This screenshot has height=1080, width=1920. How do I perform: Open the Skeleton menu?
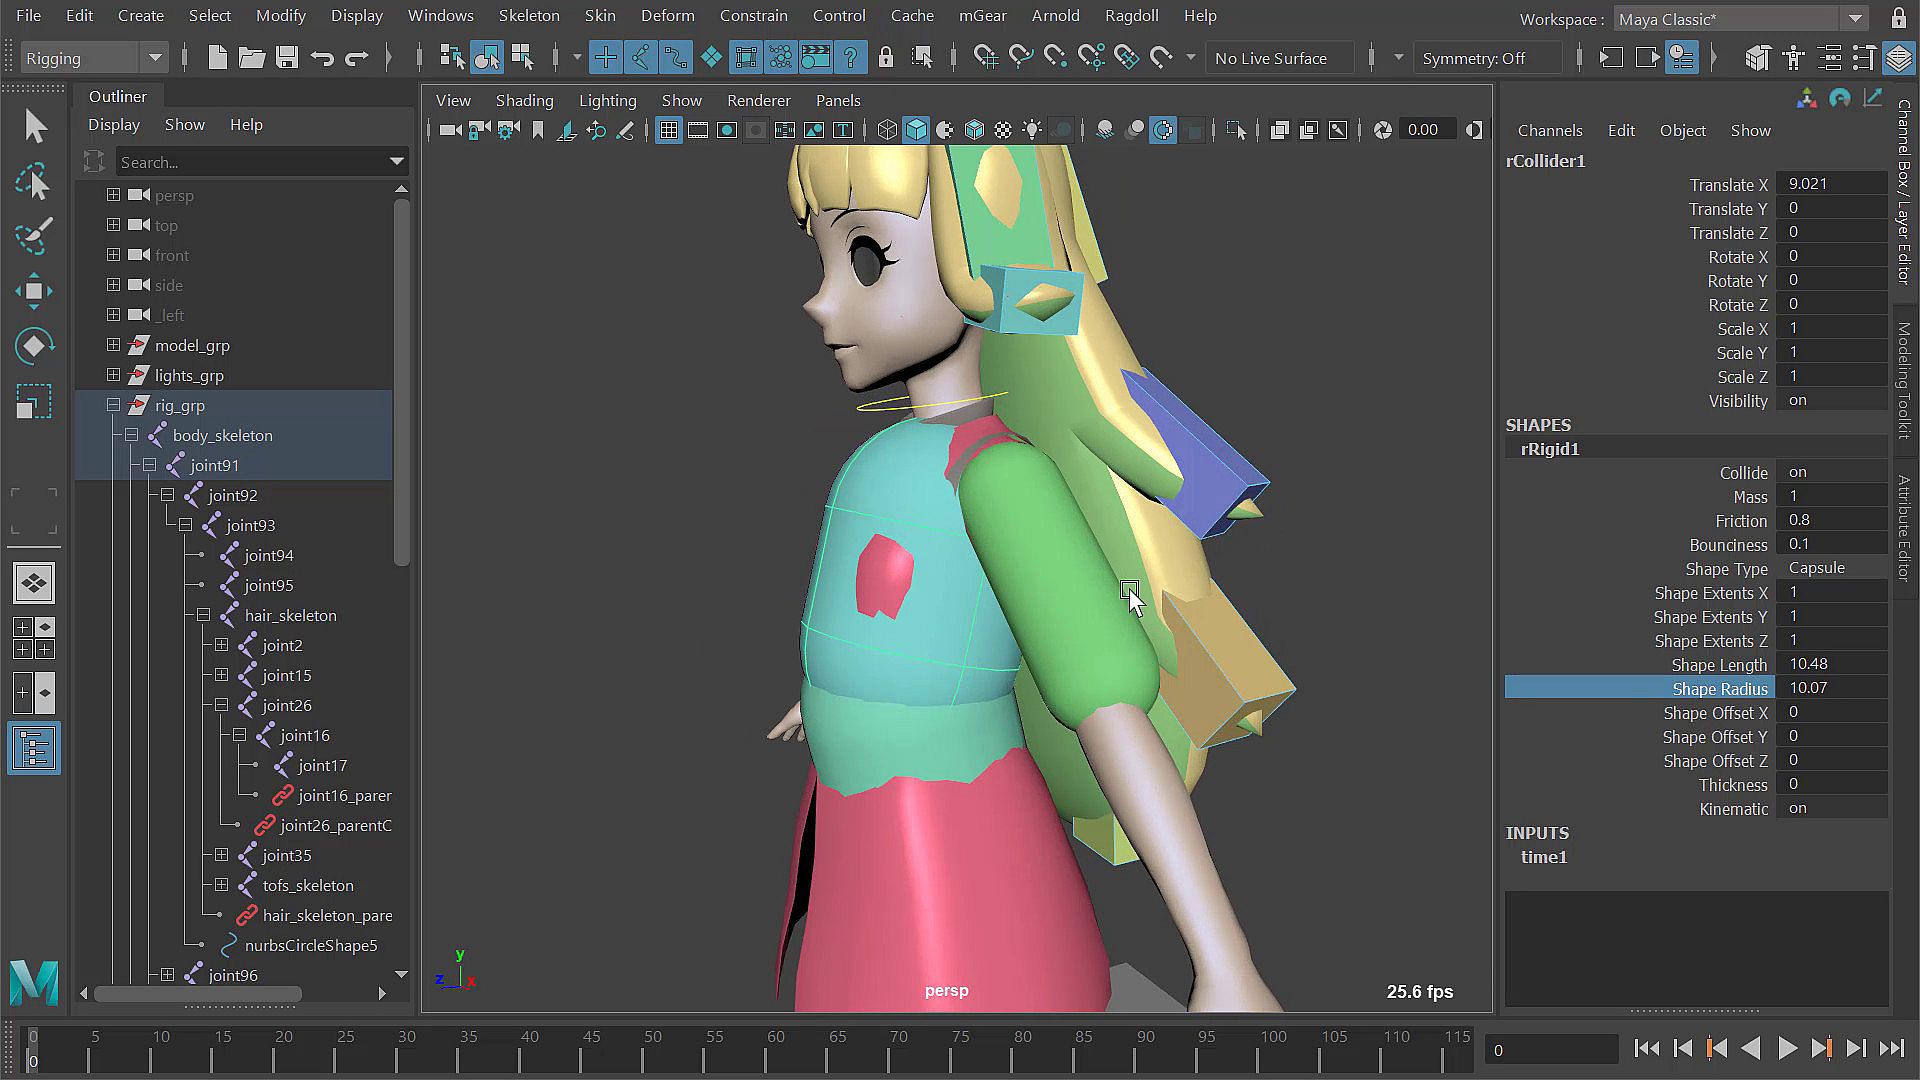click(x=529, y=16)
